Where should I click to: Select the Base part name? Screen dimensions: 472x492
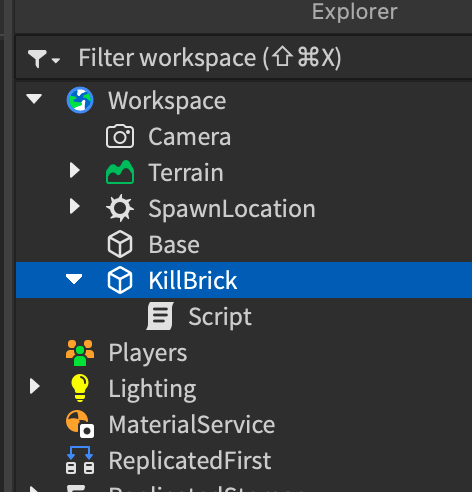174,245
